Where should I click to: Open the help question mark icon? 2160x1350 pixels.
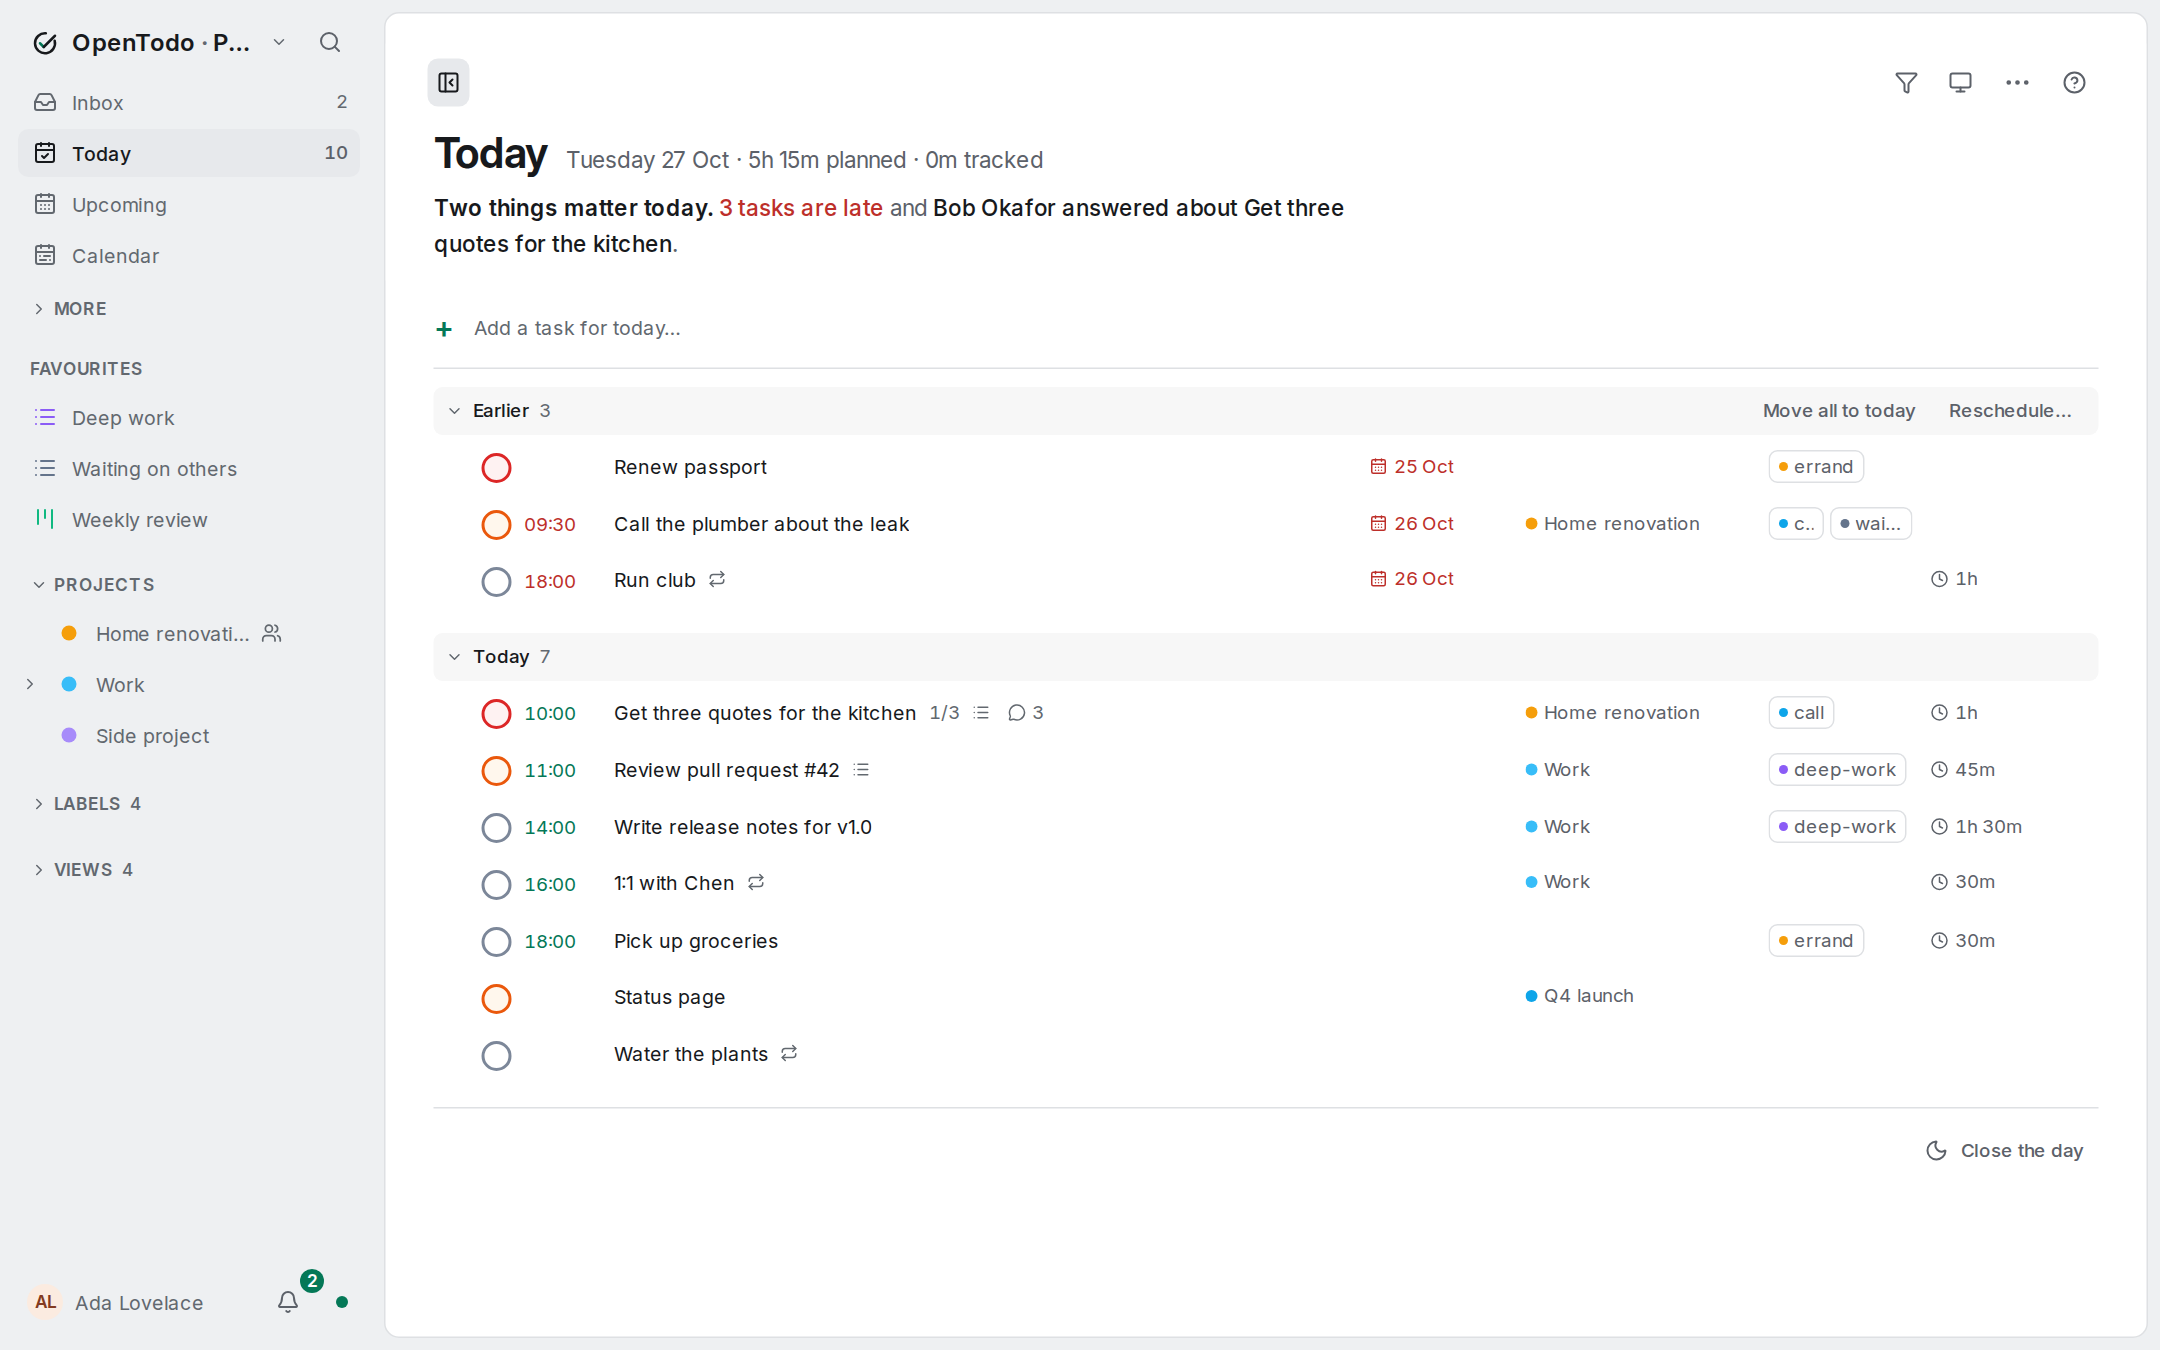2074,82
